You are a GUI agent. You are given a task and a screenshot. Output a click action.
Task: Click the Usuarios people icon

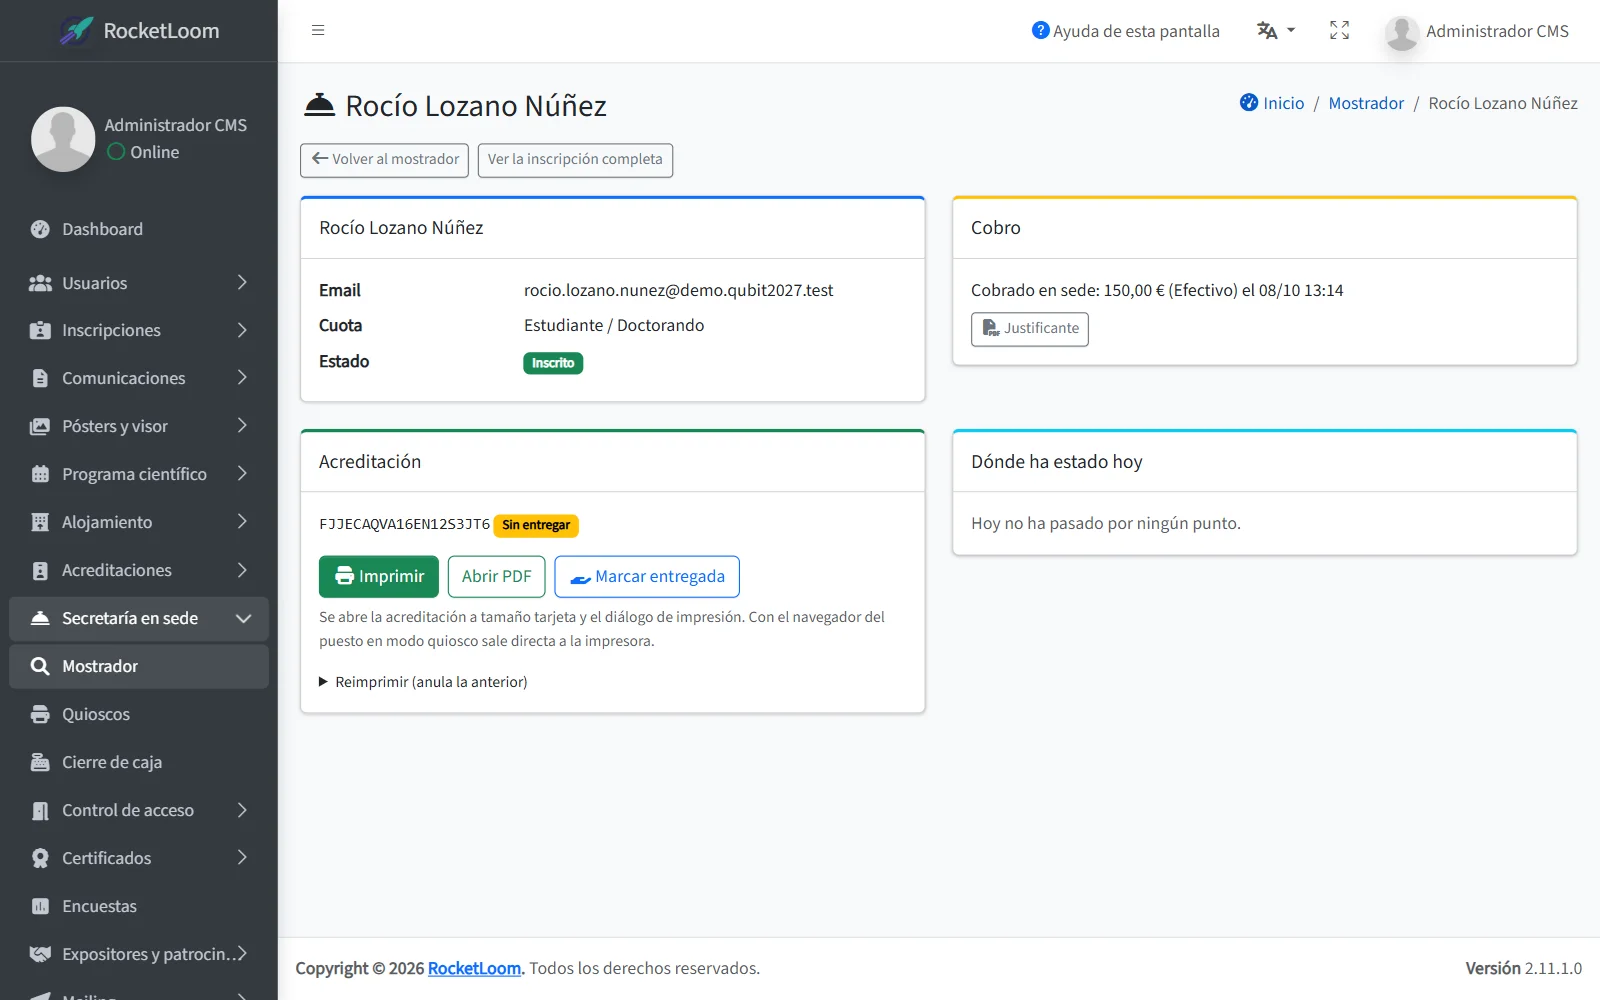click(40, 283)
